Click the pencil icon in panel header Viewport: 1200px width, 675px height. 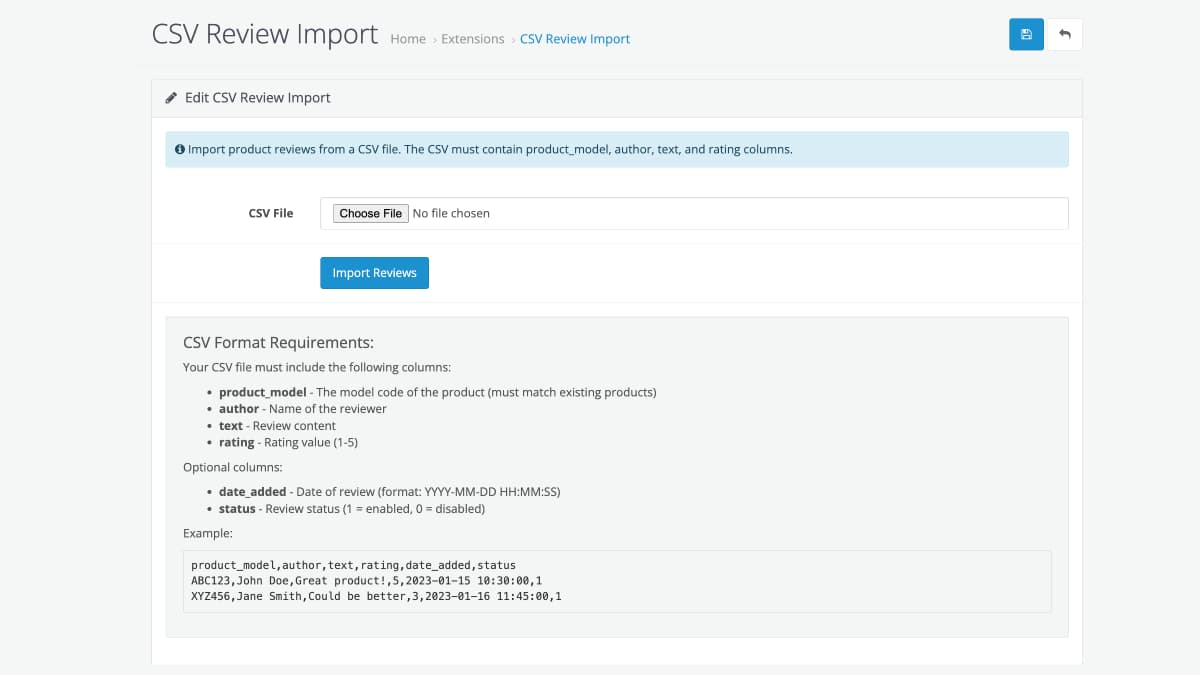tap(172, 98)
